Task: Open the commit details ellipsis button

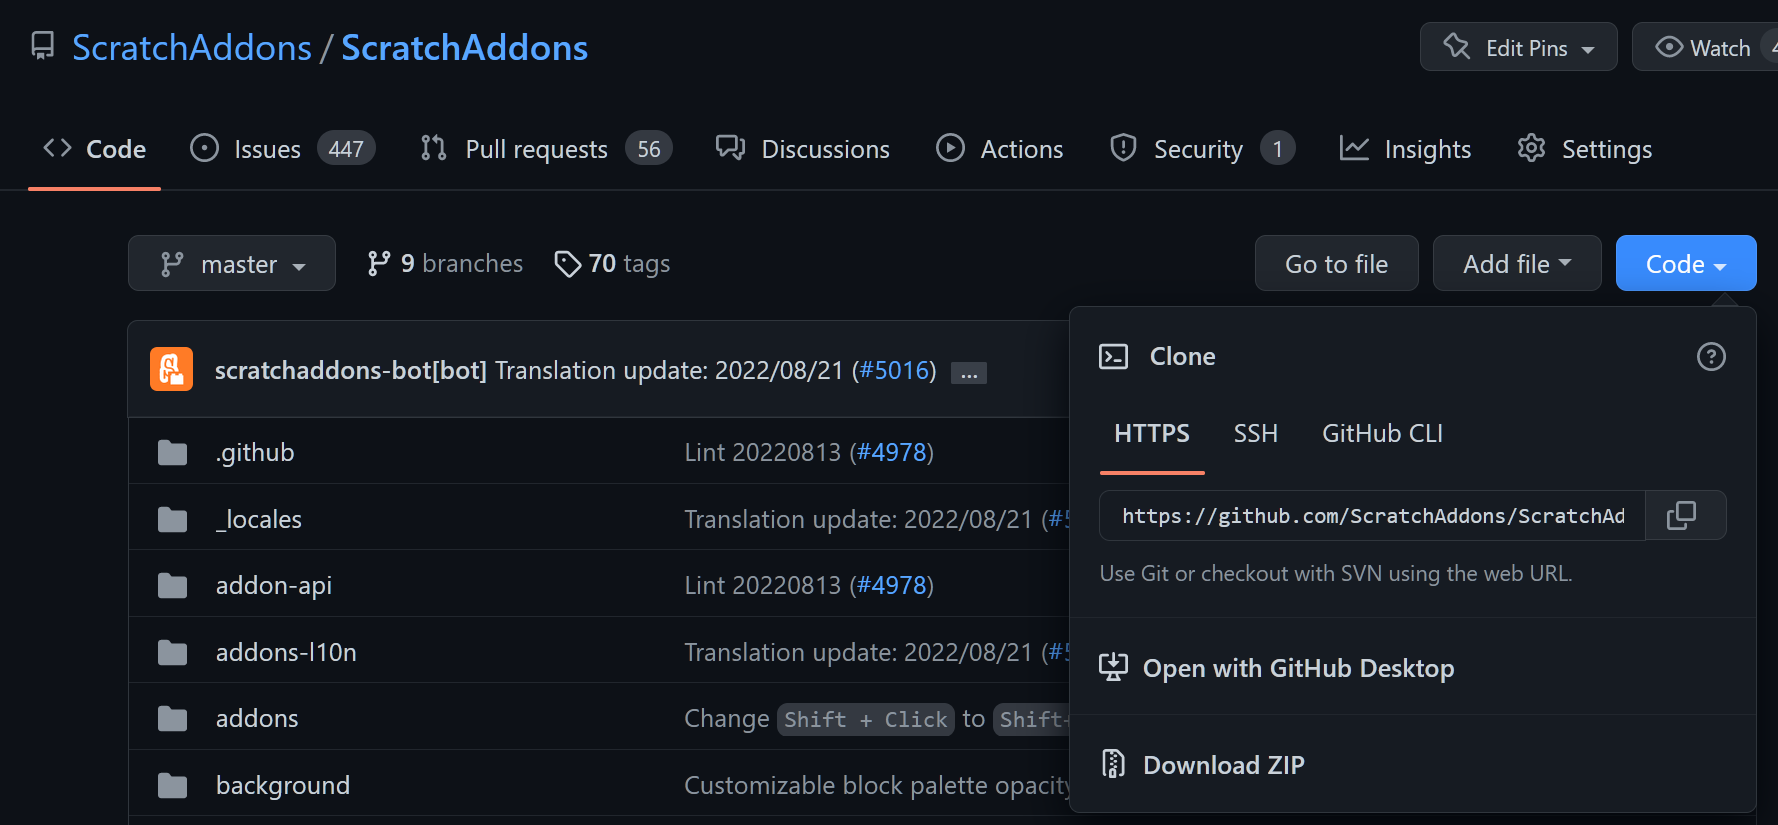Action: tap(967, 372)
